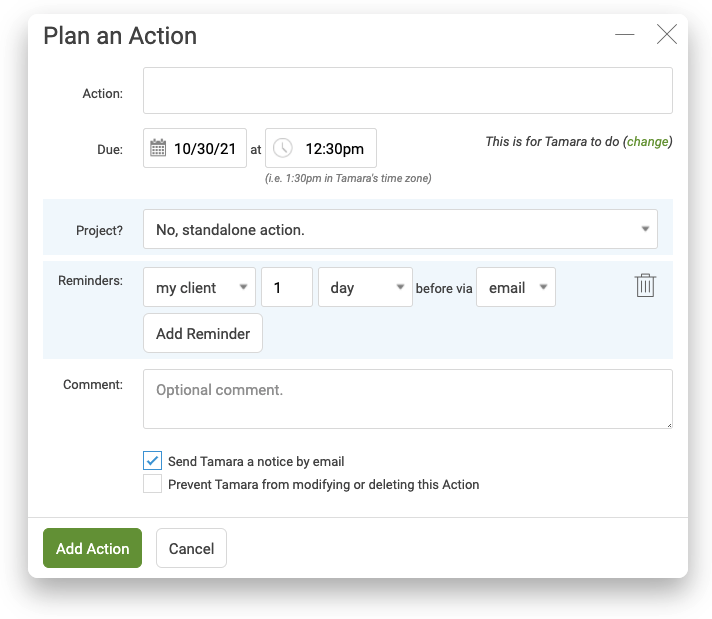712x619 pixels.
Task: Click the comment box resize handle
Action: (669, 425)
